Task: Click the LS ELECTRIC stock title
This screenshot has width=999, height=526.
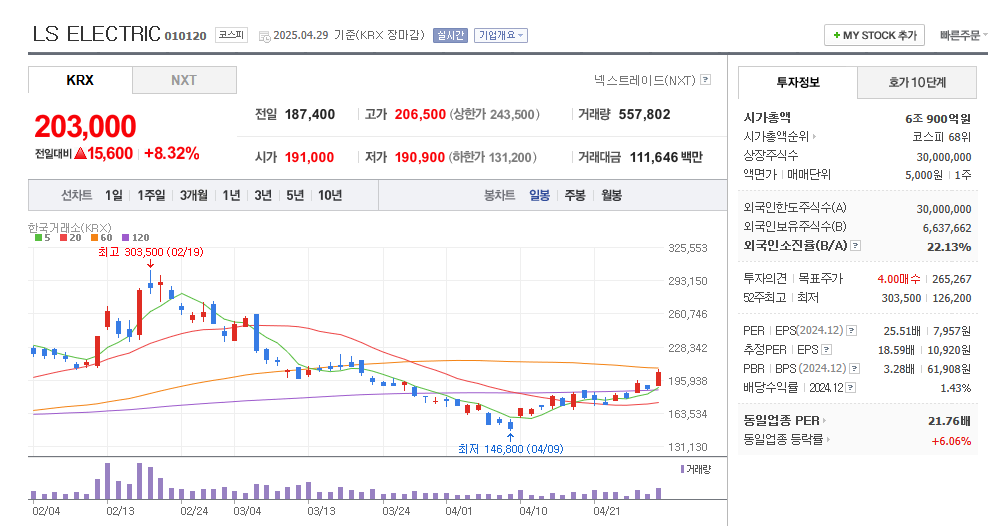Action: point(96,34)
